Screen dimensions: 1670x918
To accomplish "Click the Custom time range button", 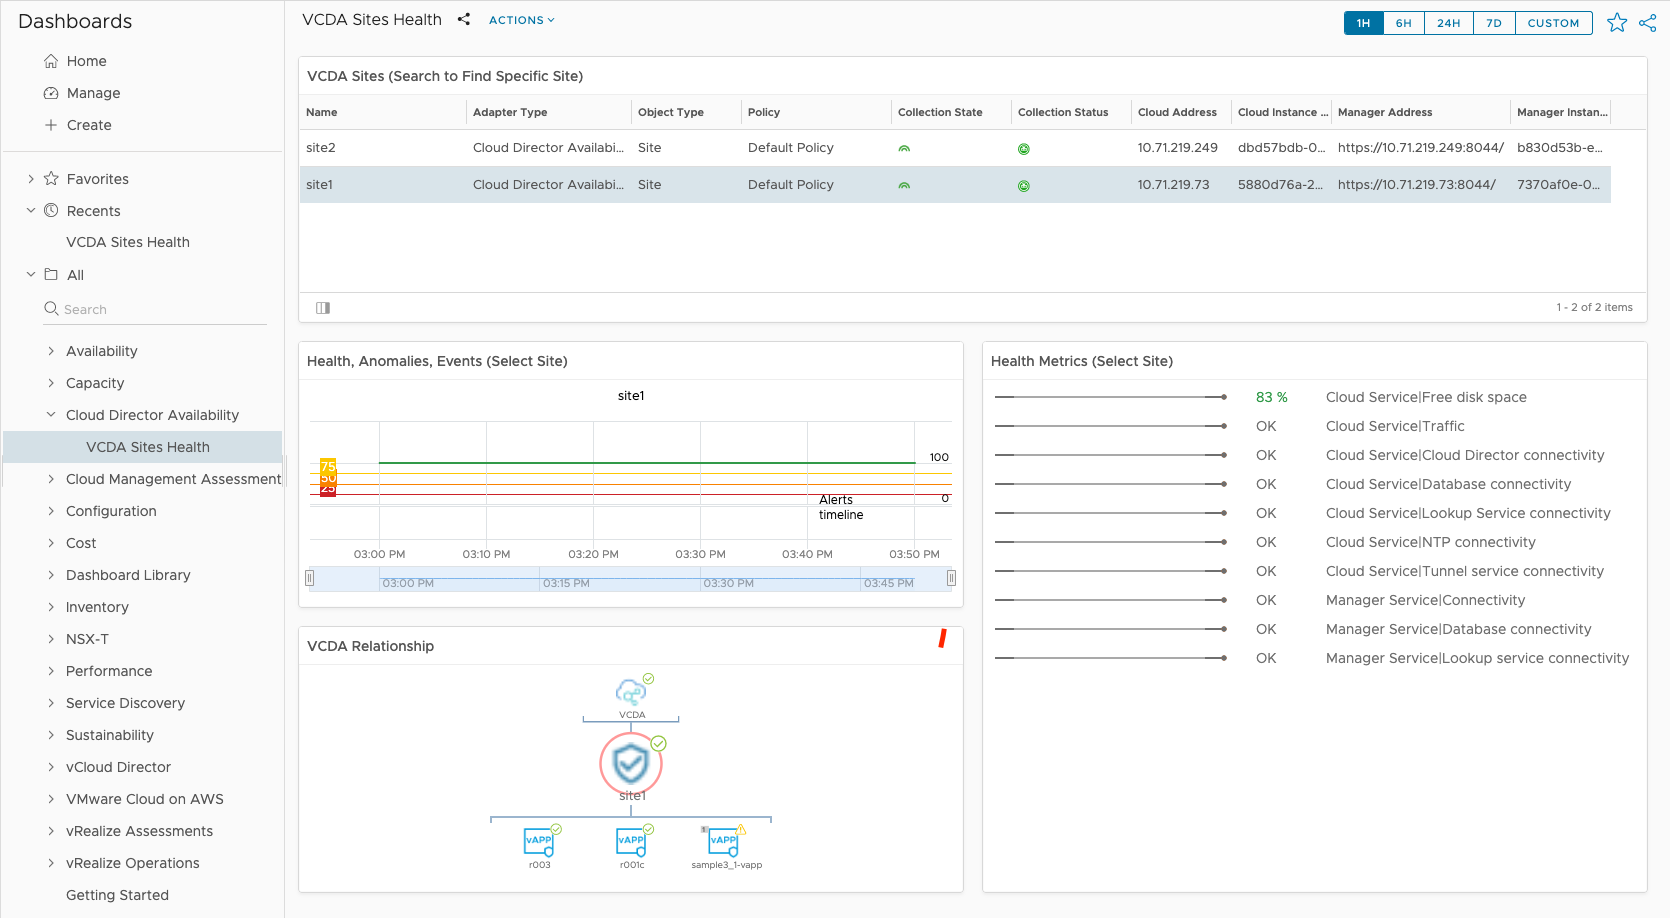I will pos(1553,23).
